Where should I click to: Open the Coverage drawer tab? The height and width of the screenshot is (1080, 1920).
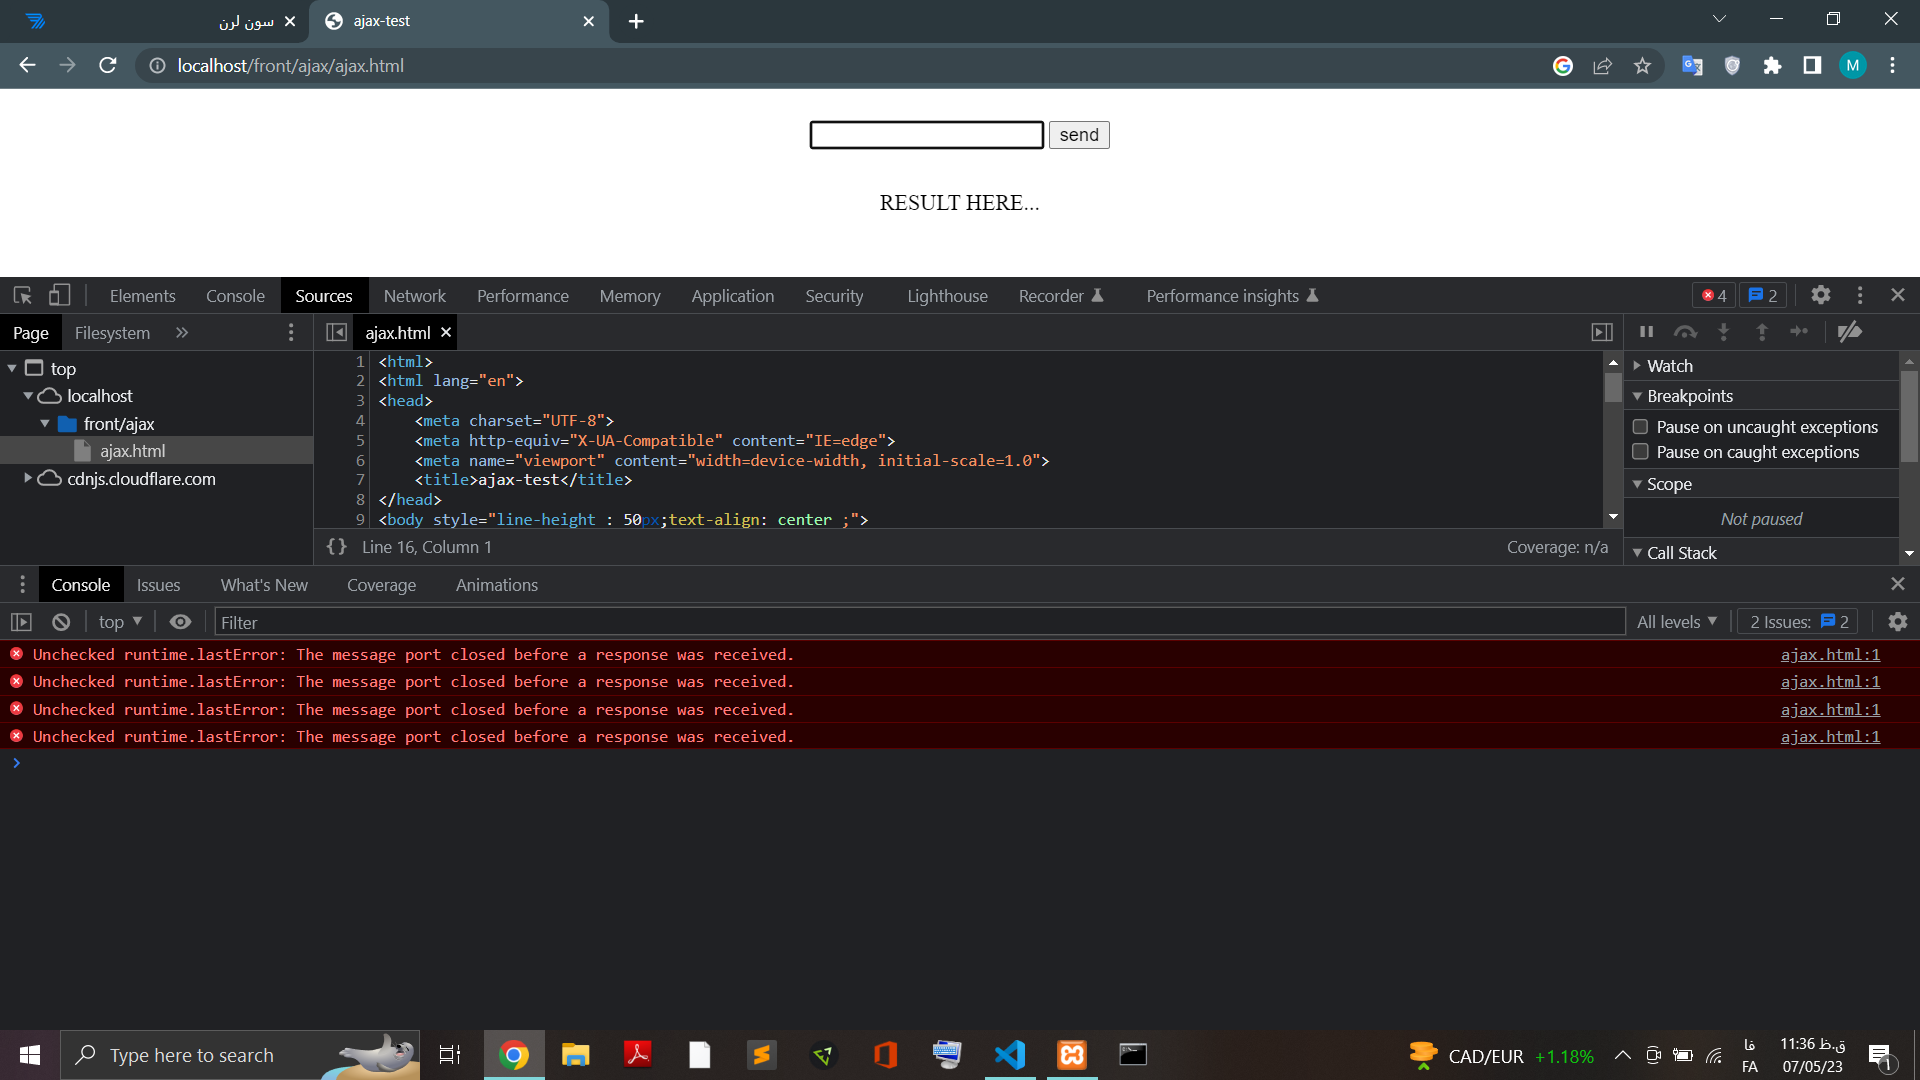click(381, 585)
